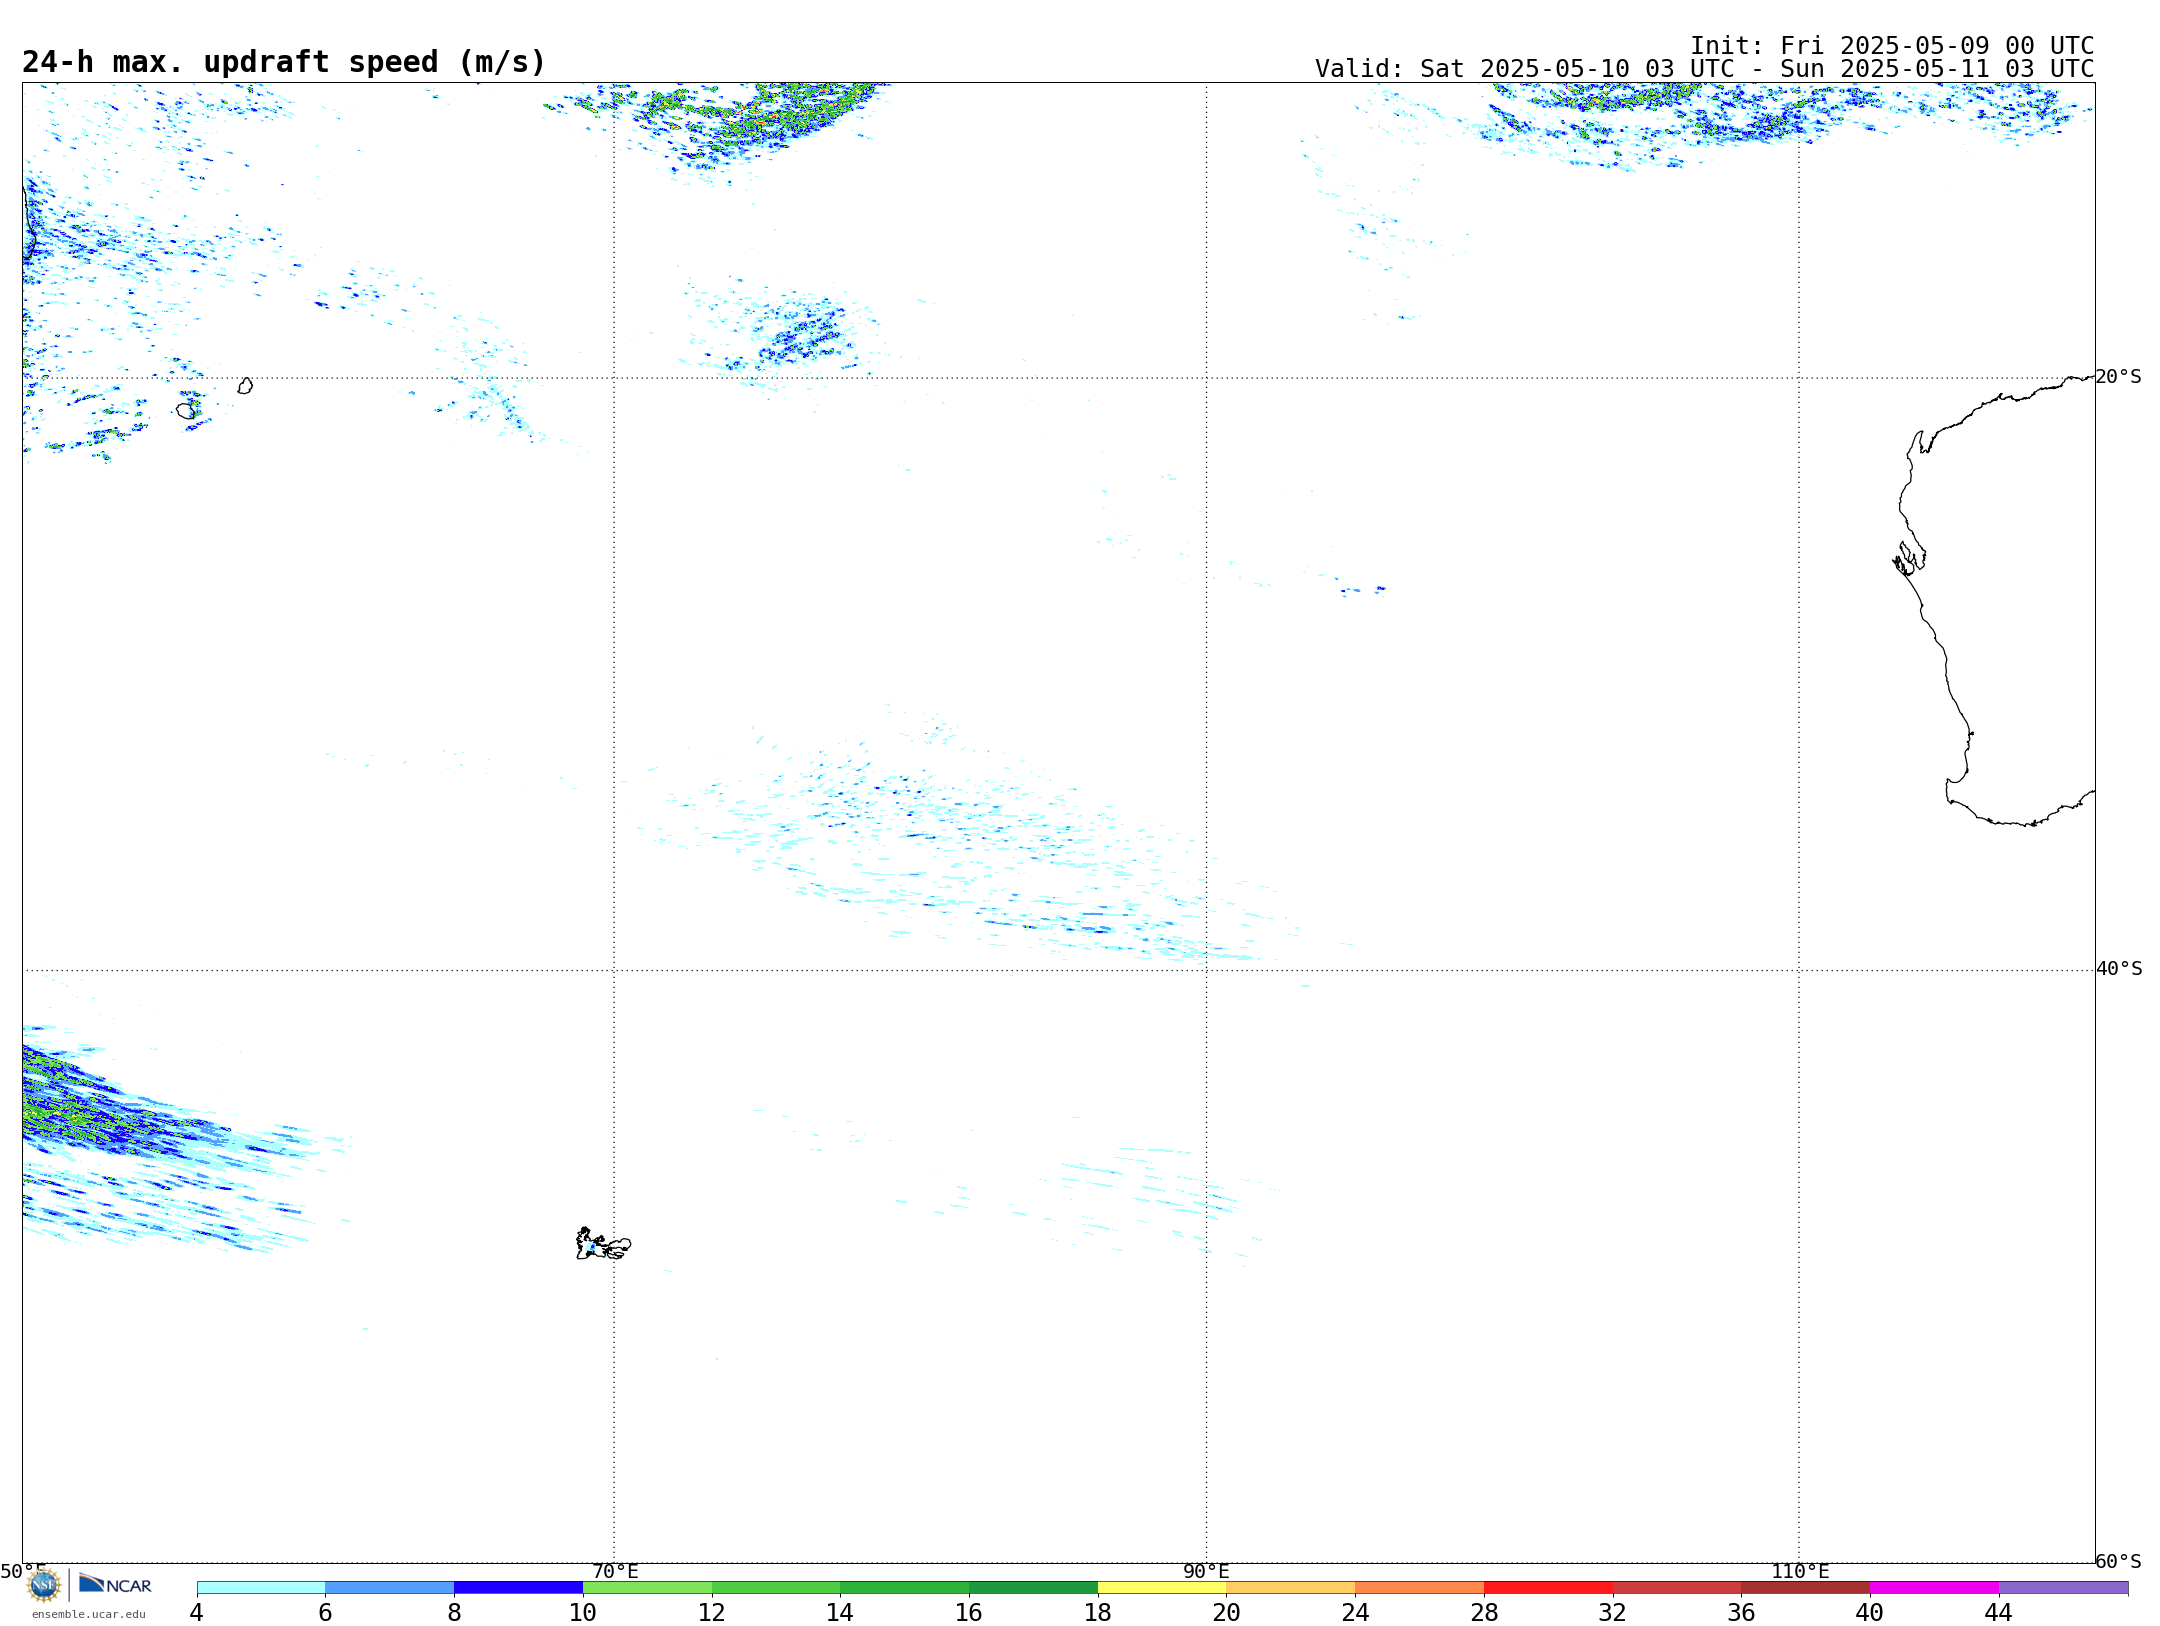Click the colorbar tick label '12'
The width and height of the screenshot is (2160, 1626).
(712, 1612)
